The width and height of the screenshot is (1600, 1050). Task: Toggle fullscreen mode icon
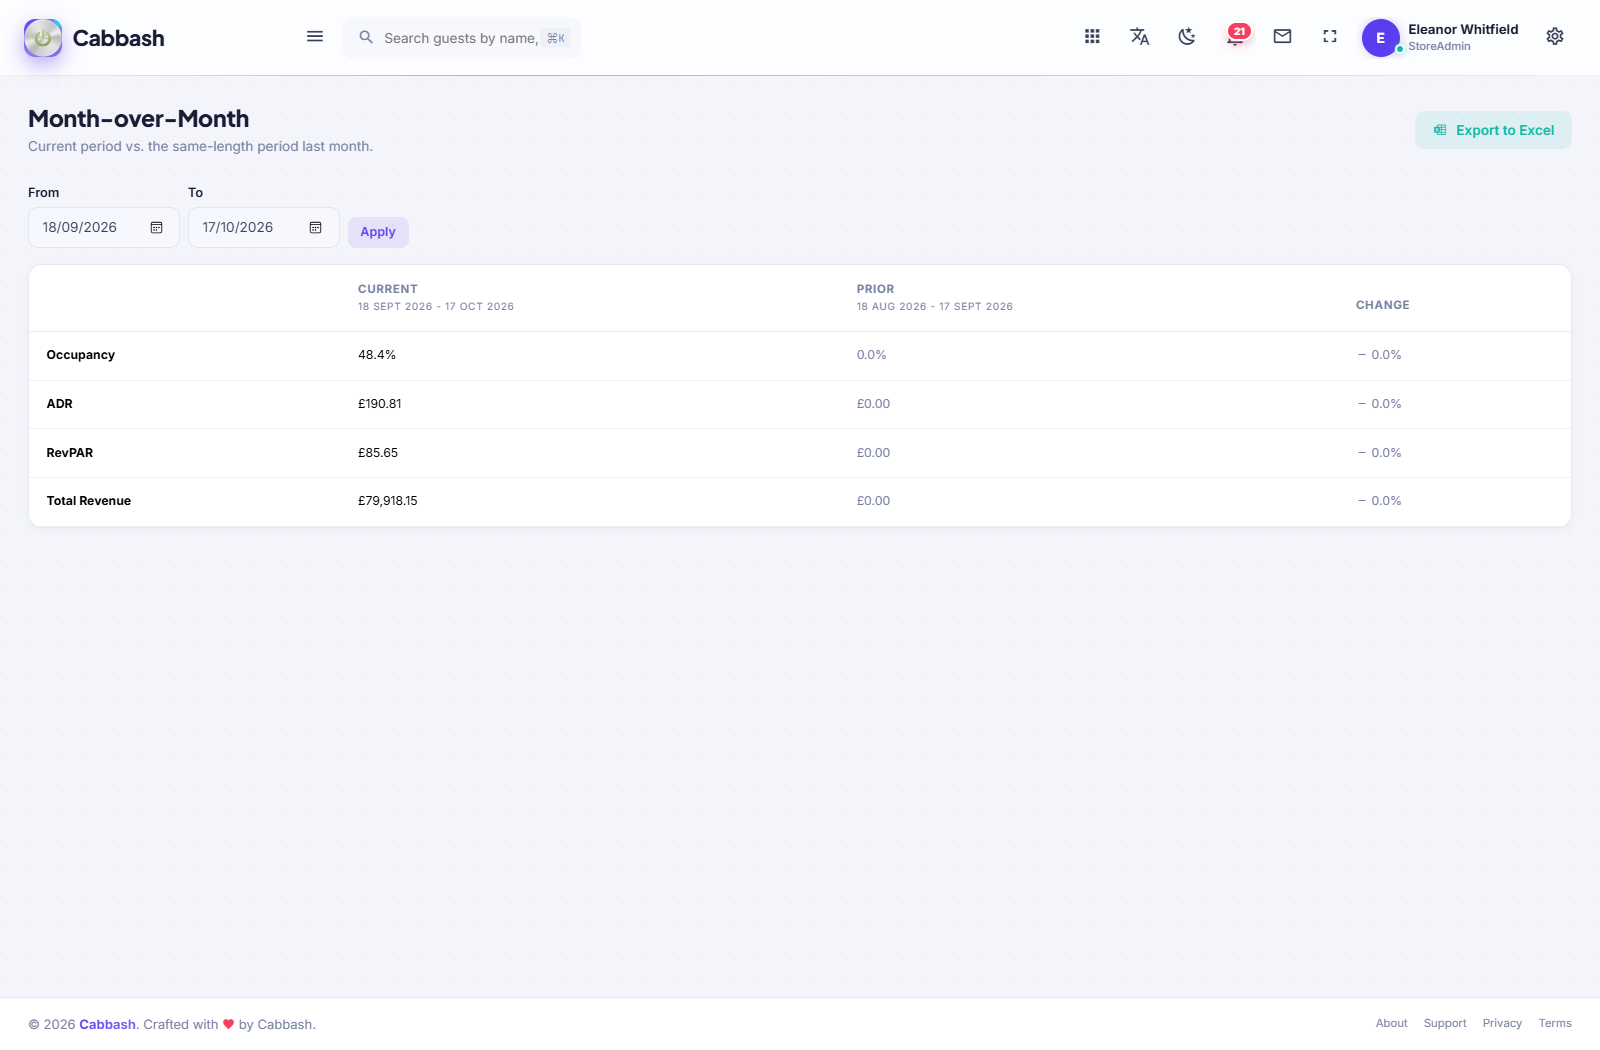click(1330, 37)
